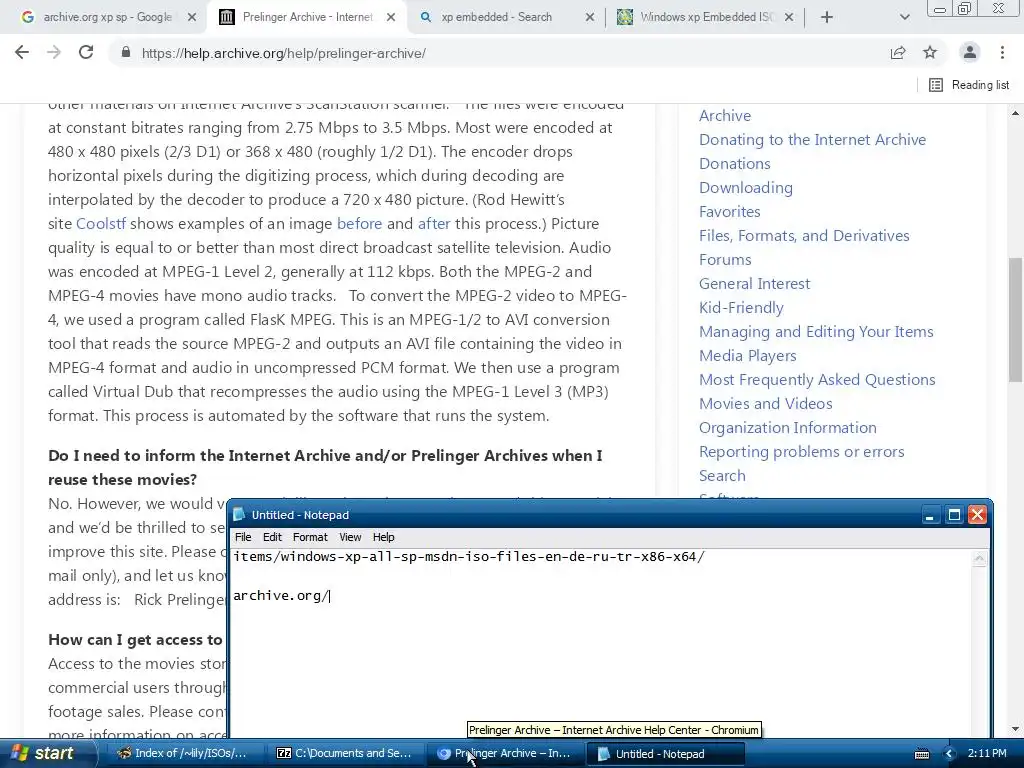Open the Favorites sidebar link
Image resolution: width=1024 pixels, height=768 pixels.
pos(729,212)
